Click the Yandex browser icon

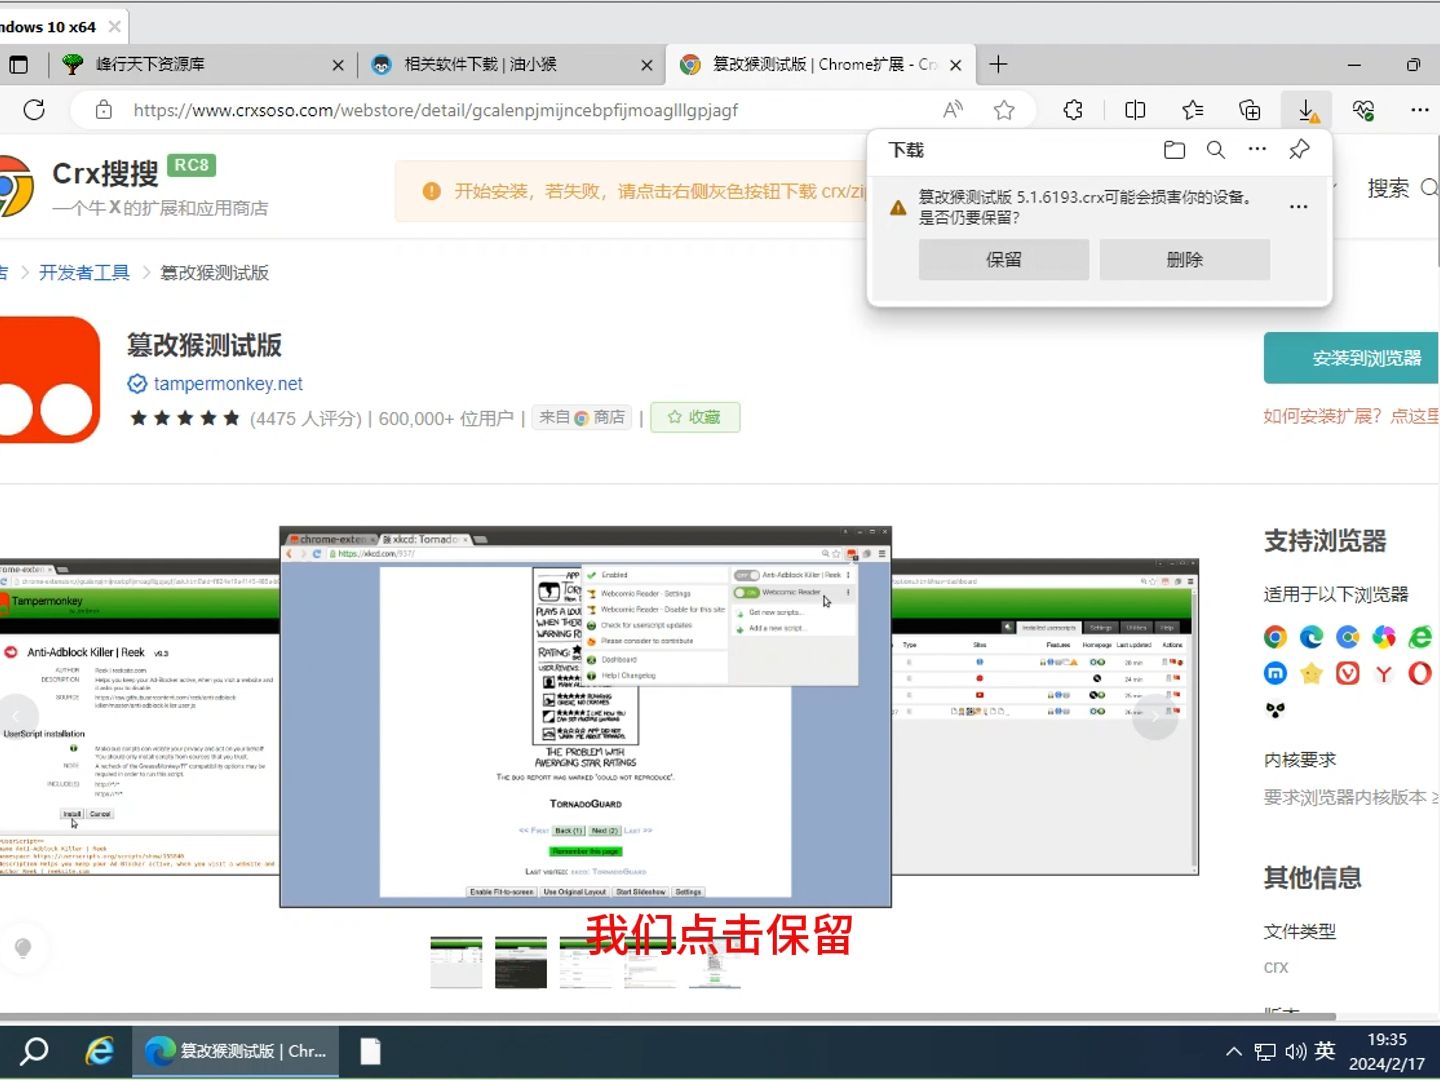pyautogui.click(x=1384, y=674)
